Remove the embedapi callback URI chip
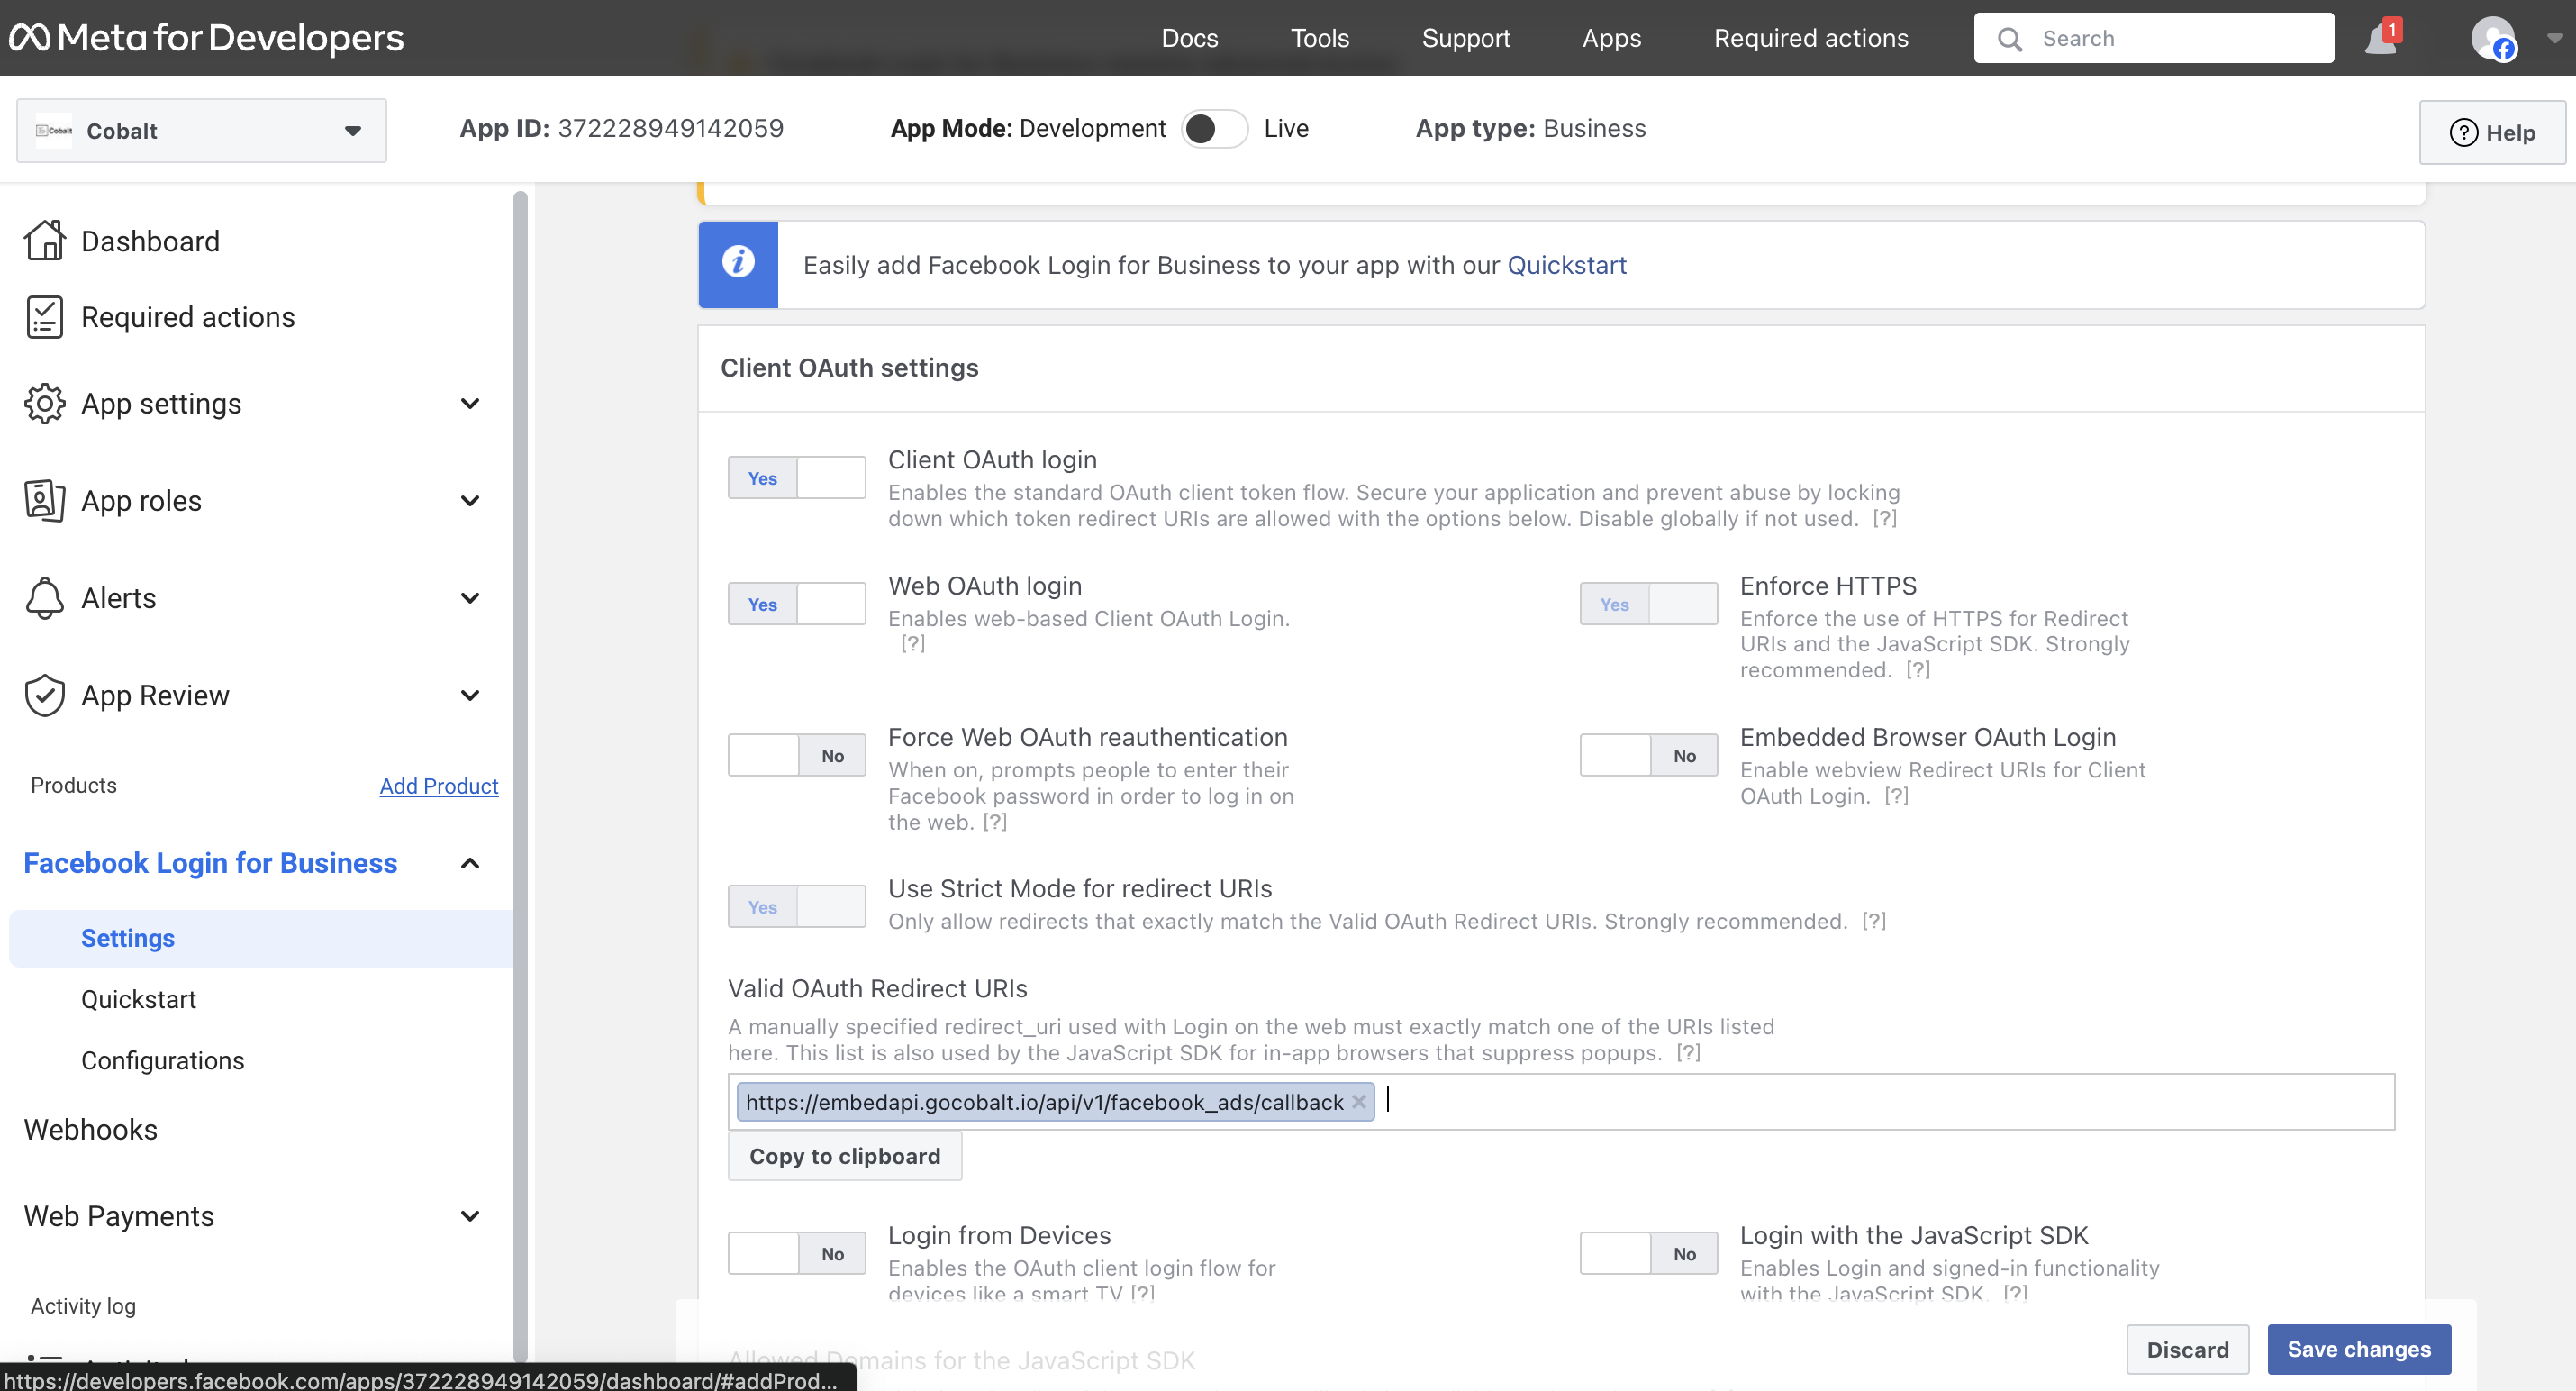Viewport: 2576px width, 1391px height. coord(1360,1102)
